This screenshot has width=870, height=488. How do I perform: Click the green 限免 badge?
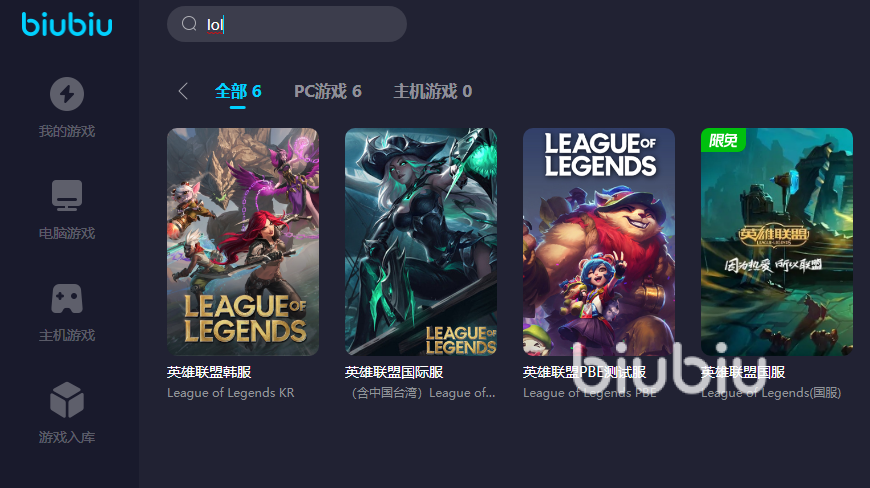point(723,140)
